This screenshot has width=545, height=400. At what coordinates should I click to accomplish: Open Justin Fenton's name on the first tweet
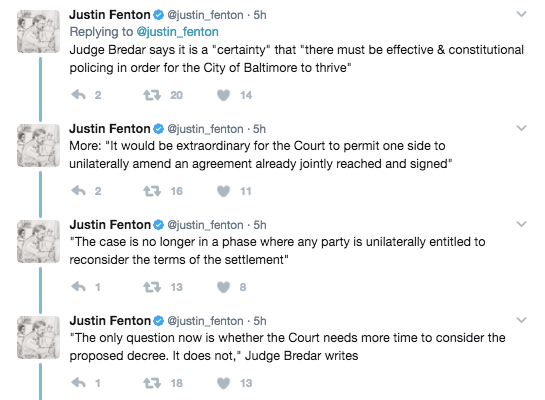click(x=109, y=15)
